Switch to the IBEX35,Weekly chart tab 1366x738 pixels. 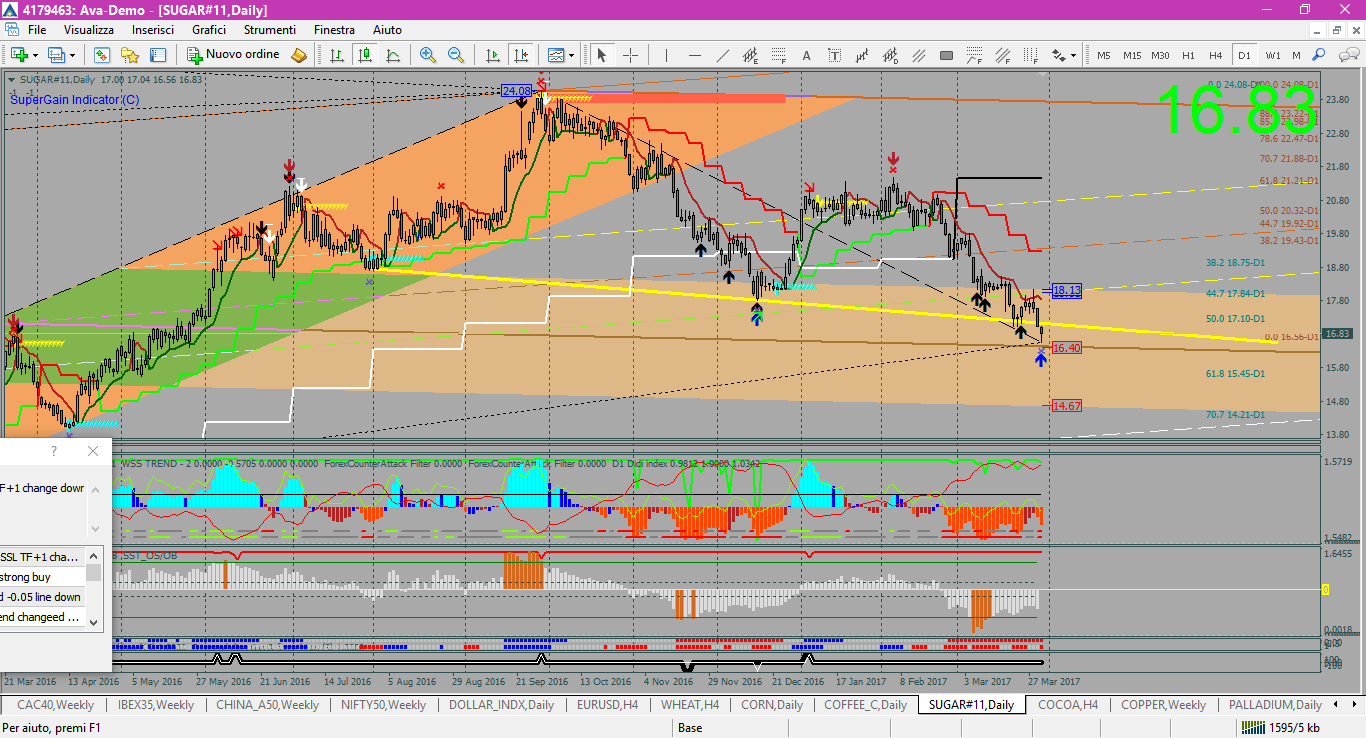tap(155, 705)
